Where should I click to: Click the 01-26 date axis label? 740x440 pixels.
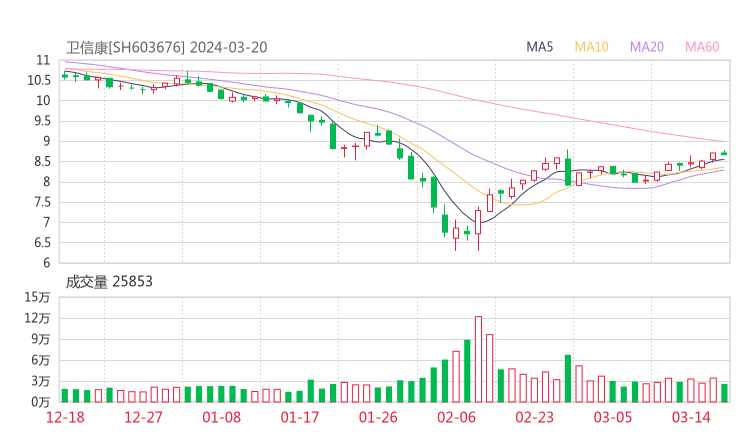pyautogui.click(x=378, y=417)
